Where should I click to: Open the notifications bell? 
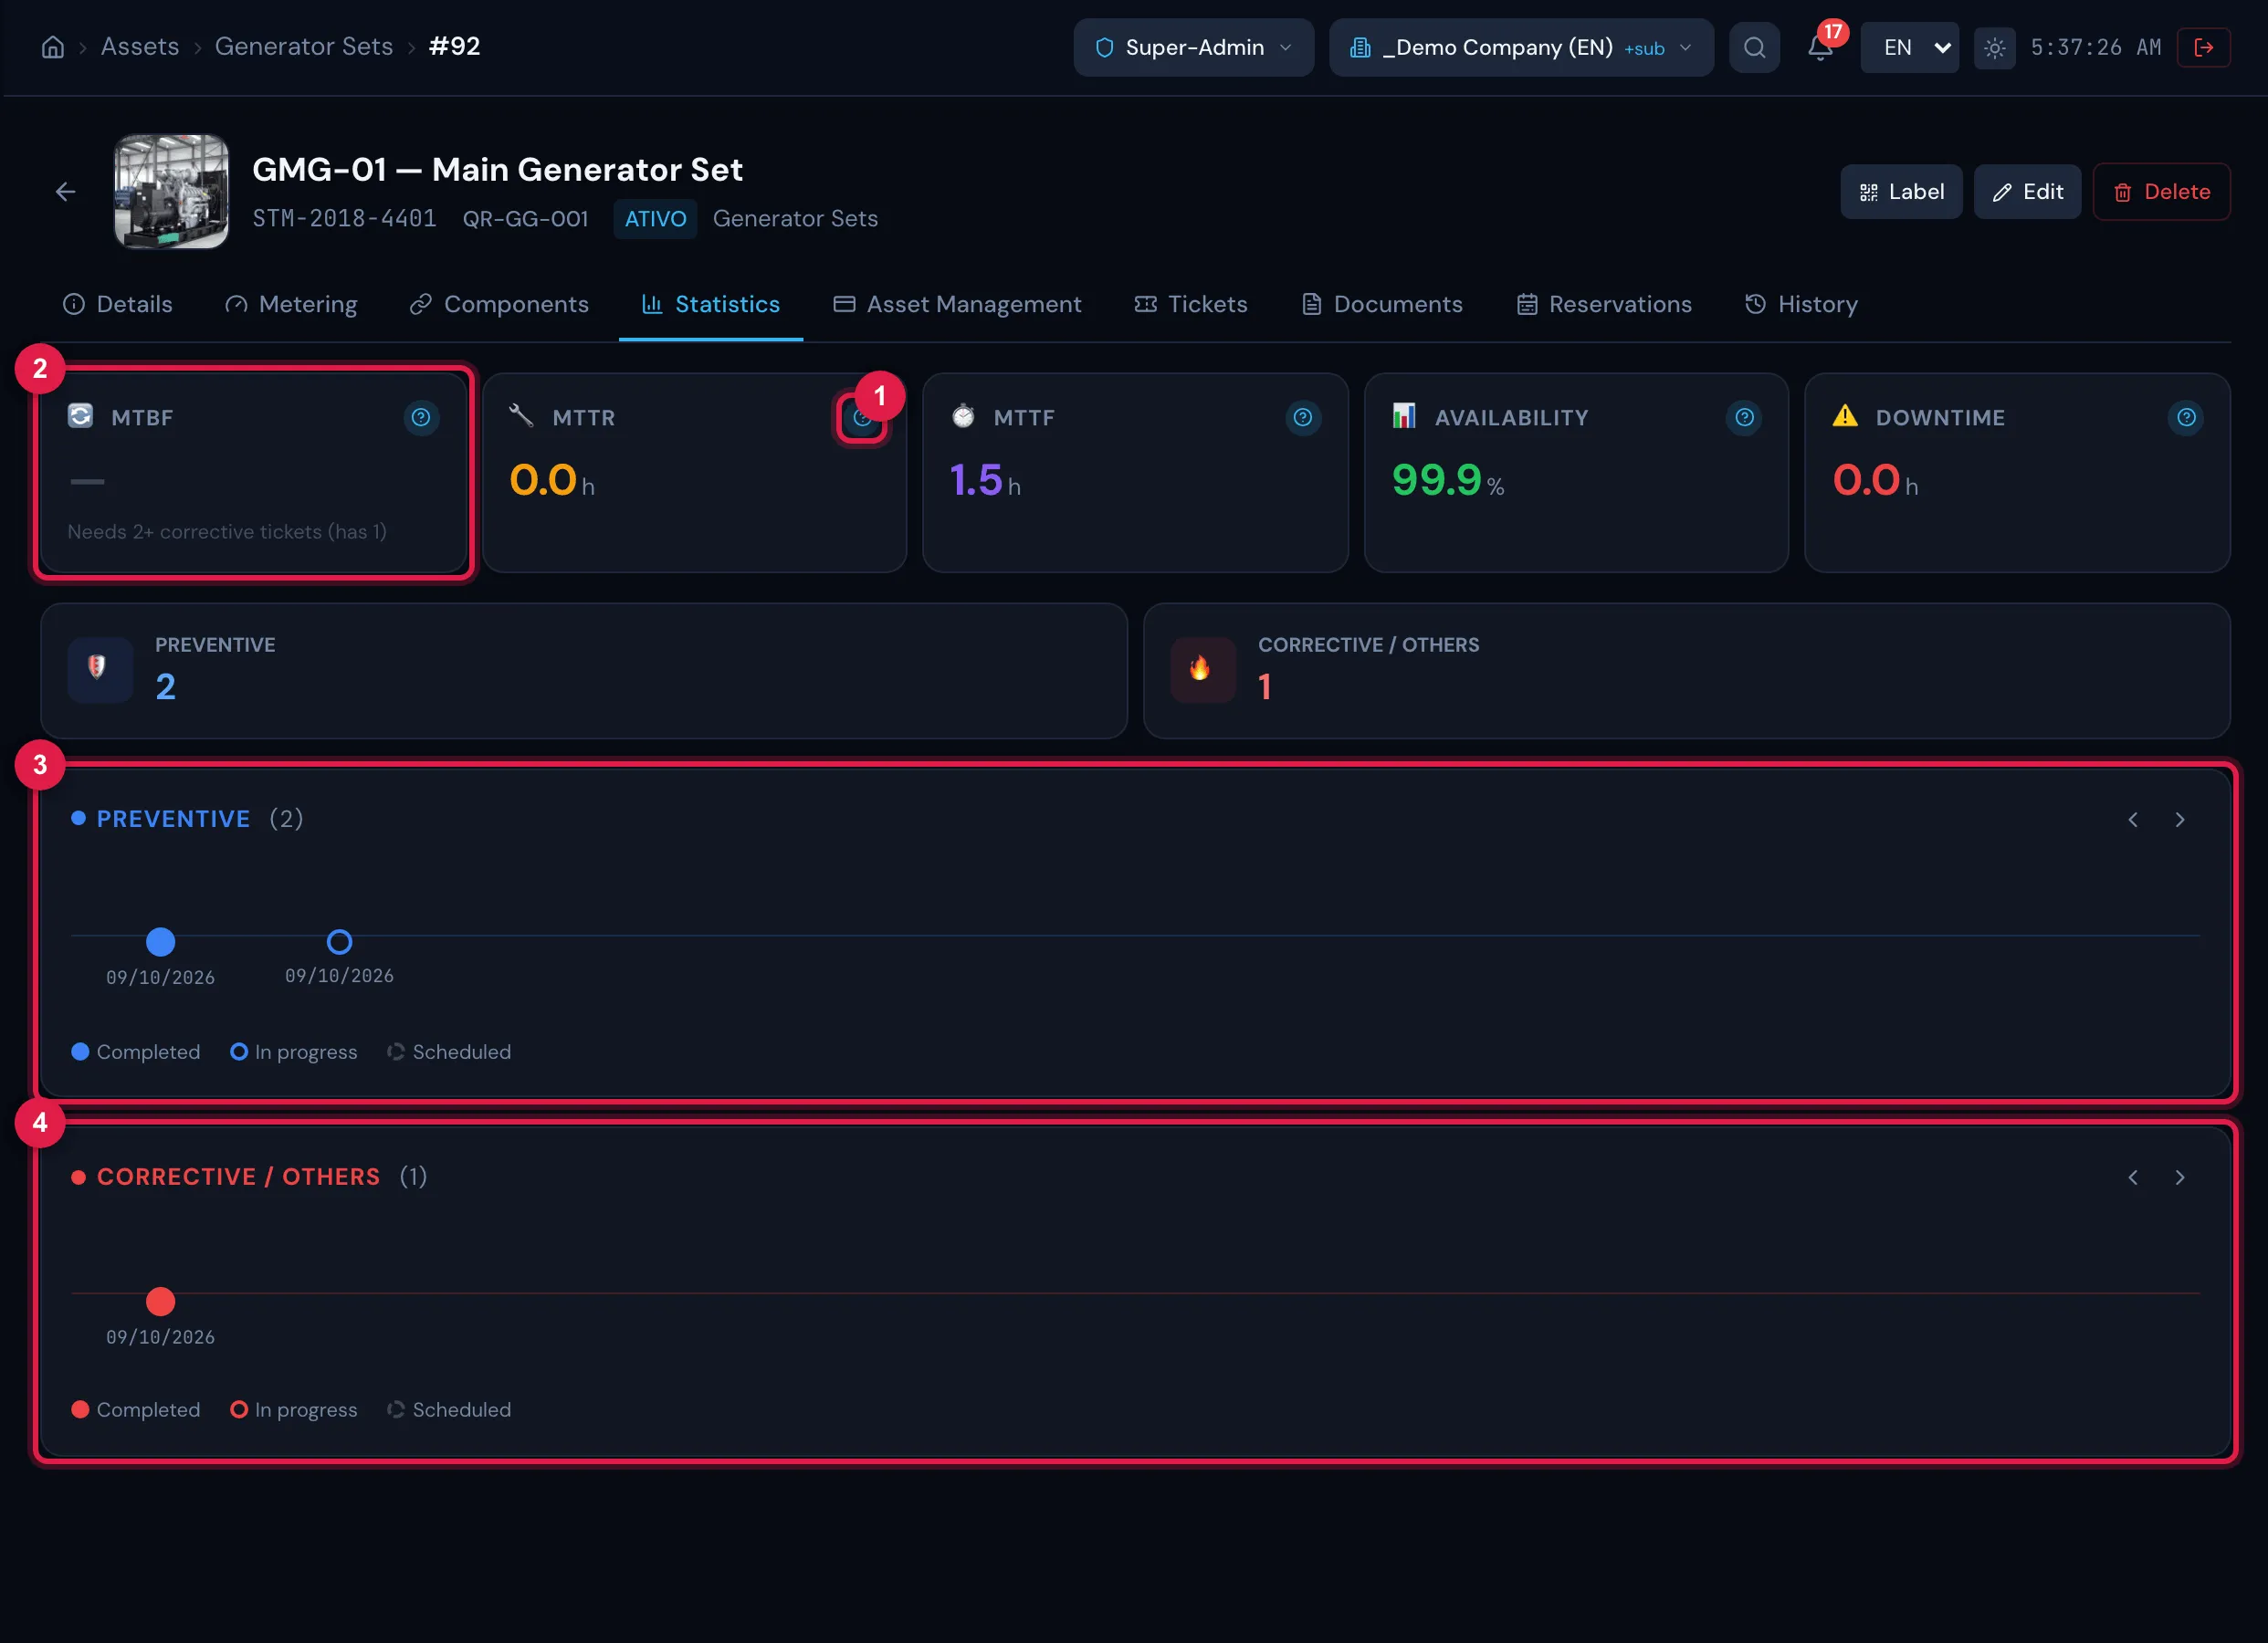click(x=1820, y=47)
